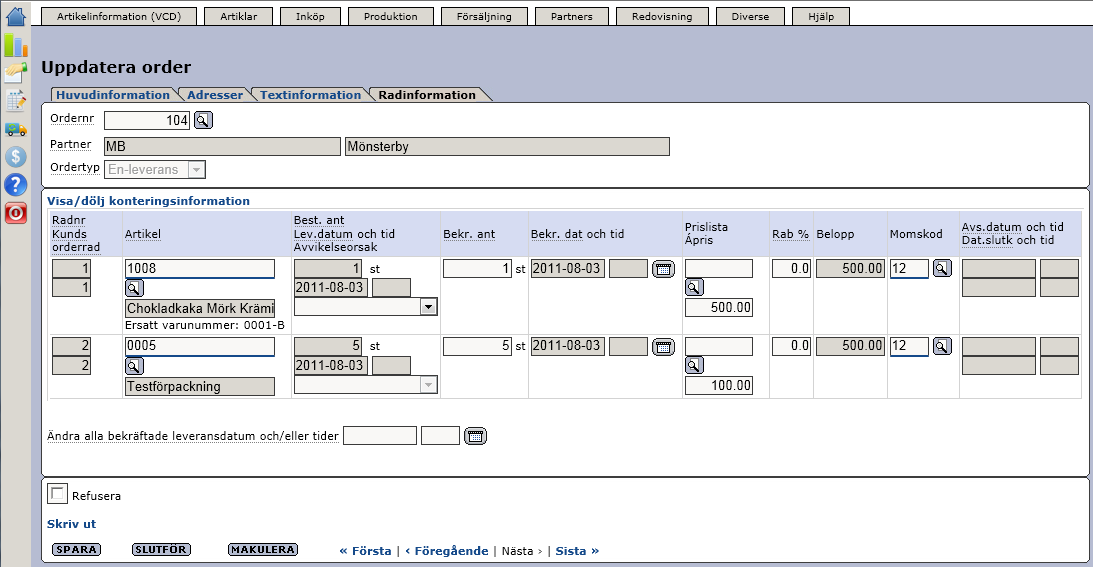Screen dimensions: 1093x567
Task: Click the SPARA button
Action: pyautogui.click(x=77, y=550)
